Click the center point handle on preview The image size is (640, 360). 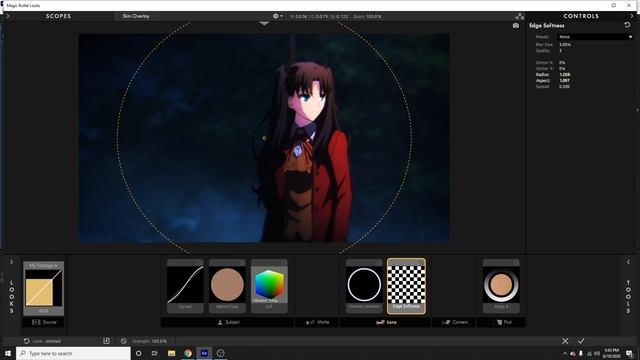pos(264,138)
